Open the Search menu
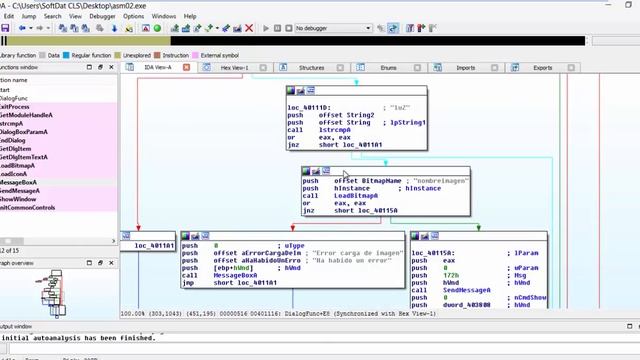This screenshot has width=640, height=360. tap(53, 16)
